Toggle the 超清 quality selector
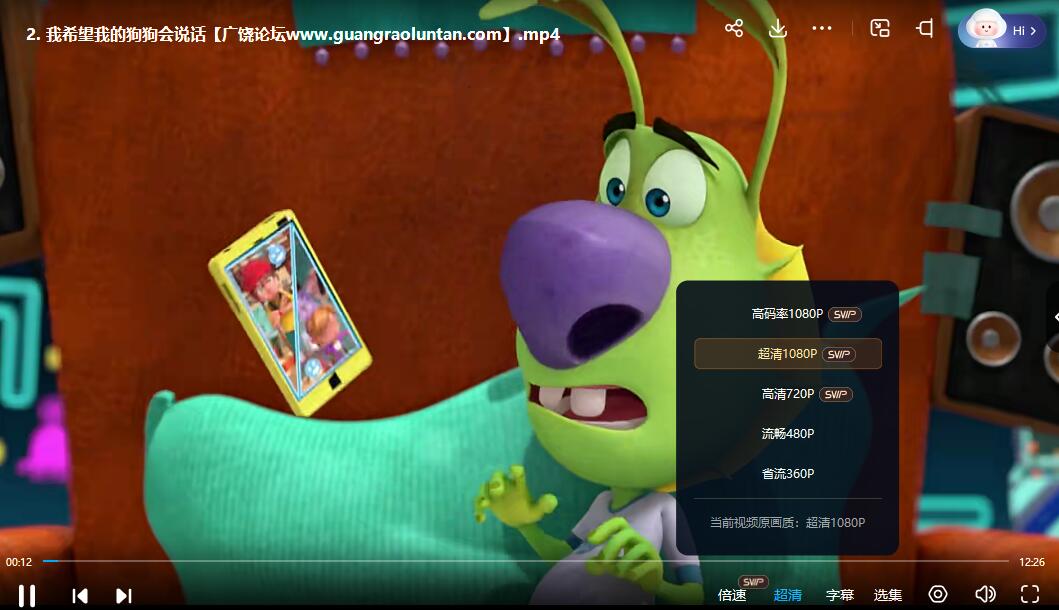Screen dimensions: 1059x610 coord(787,595)
